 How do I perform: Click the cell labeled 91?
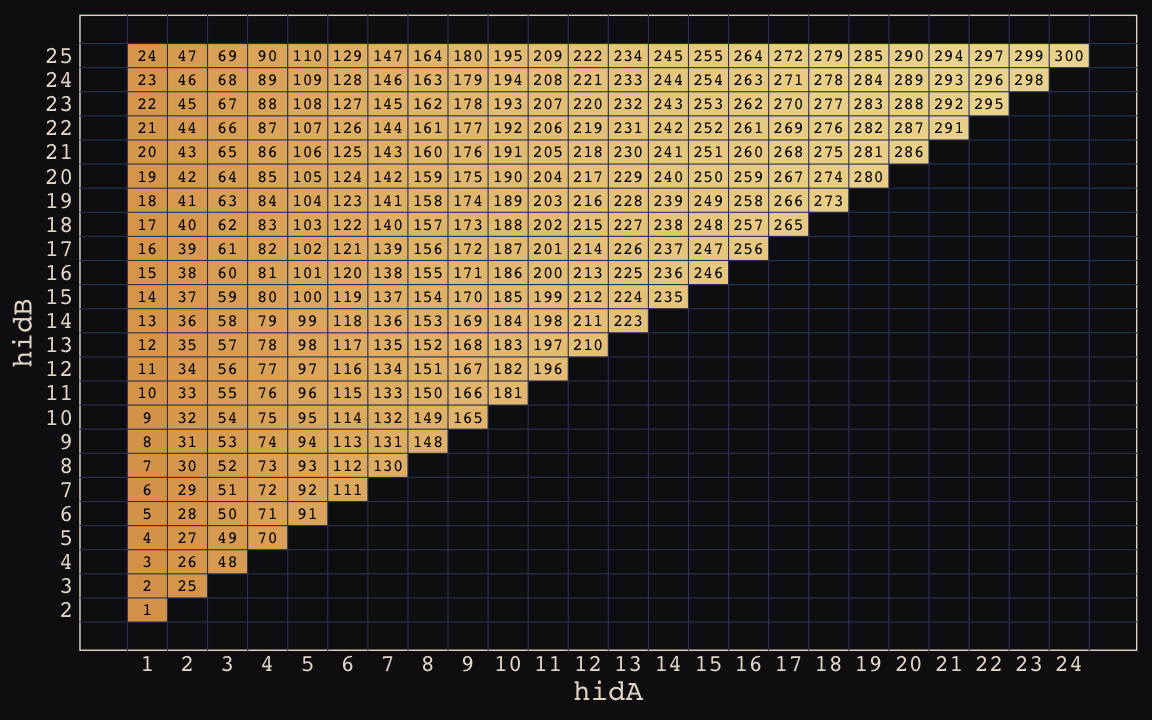coord(307,514)
